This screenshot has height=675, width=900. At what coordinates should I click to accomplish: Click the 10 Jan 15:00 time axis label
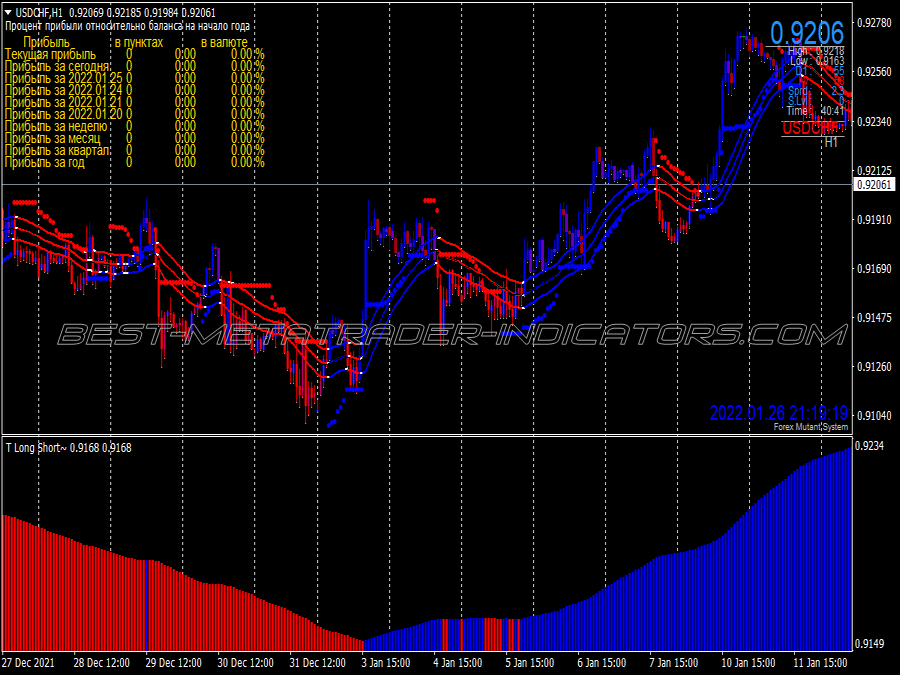748,662
